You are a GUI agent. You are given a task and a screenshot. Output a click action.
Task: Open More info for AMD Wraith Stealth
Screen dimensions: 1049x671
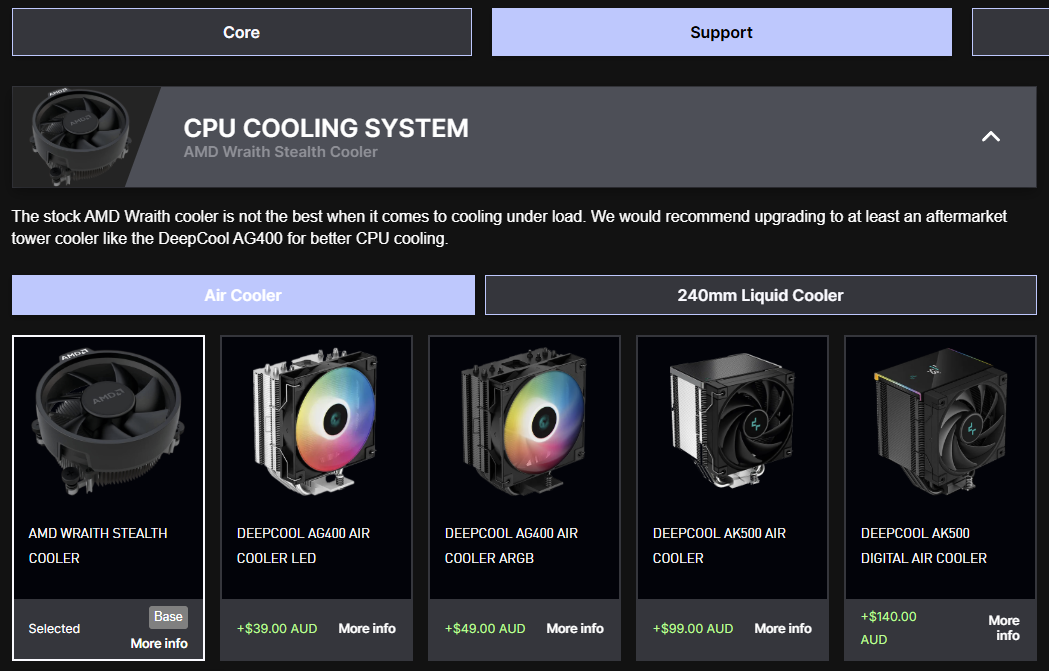click(x=159, y=643)
